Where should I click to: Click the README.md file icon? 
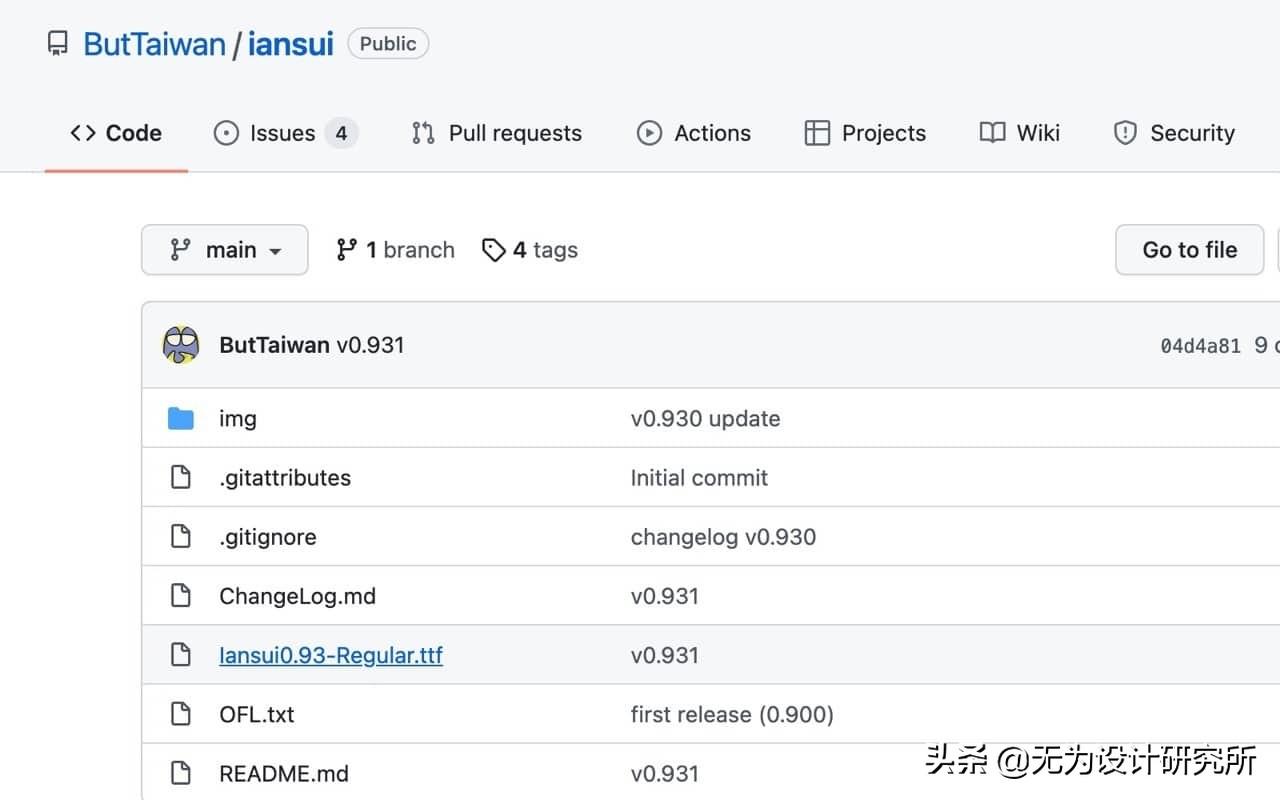pos(181,773)
